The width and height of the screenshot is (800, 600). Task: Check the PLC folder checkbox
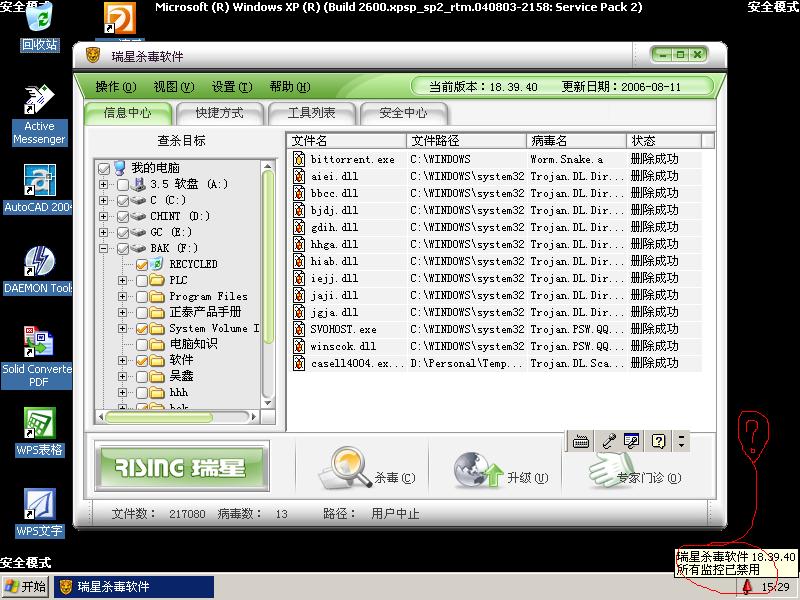[x=142, y=281]
